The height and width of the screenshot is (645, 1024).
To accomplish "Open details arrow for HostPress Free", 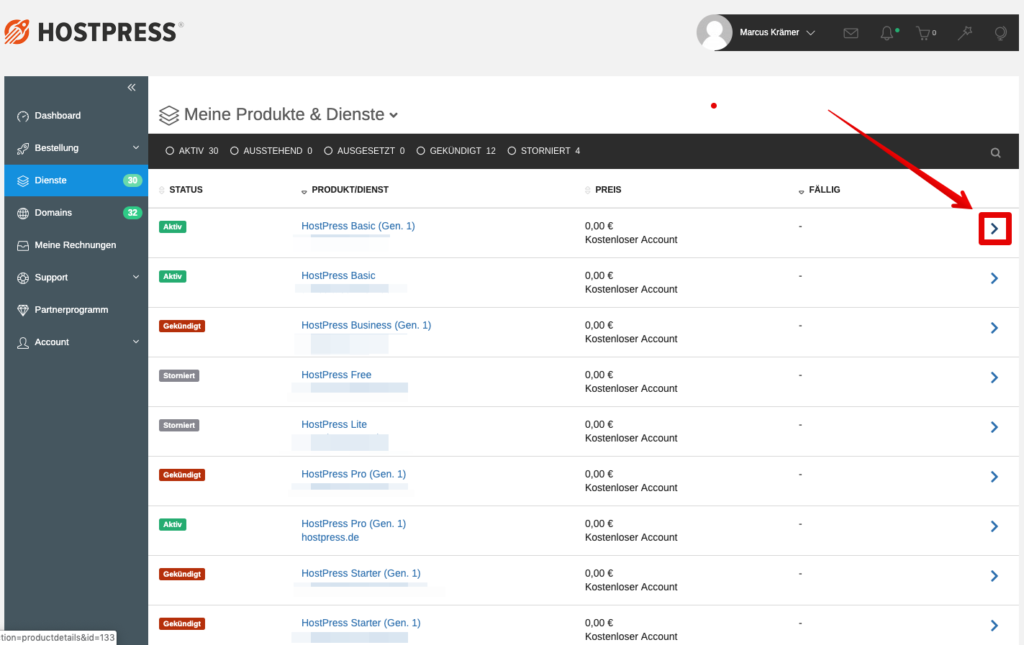I will point(994,377).
